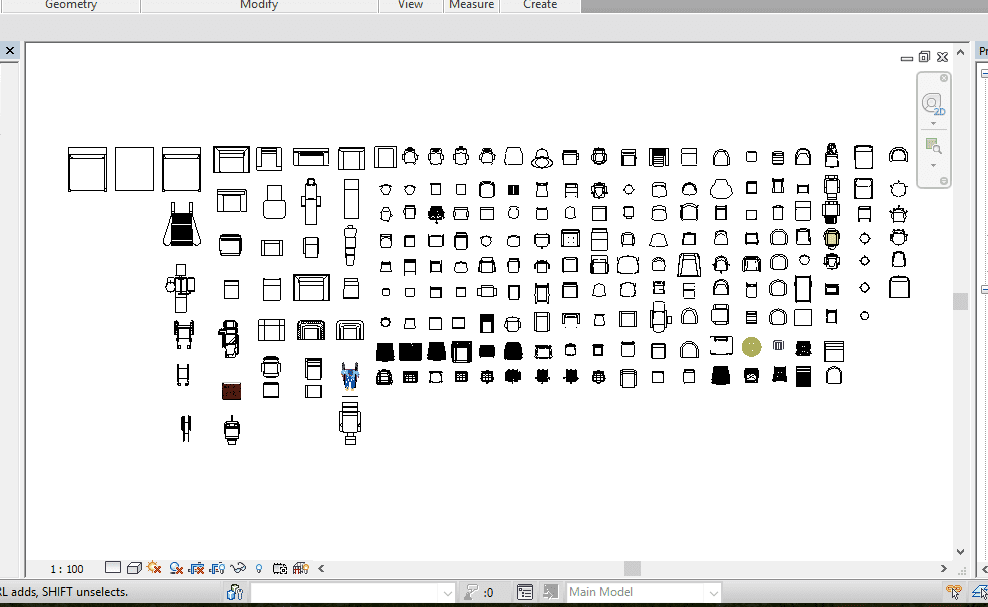The height and width of the screenshot is (607, 988).
Task: Open the active workset dropdown
Action: (447, 592)
